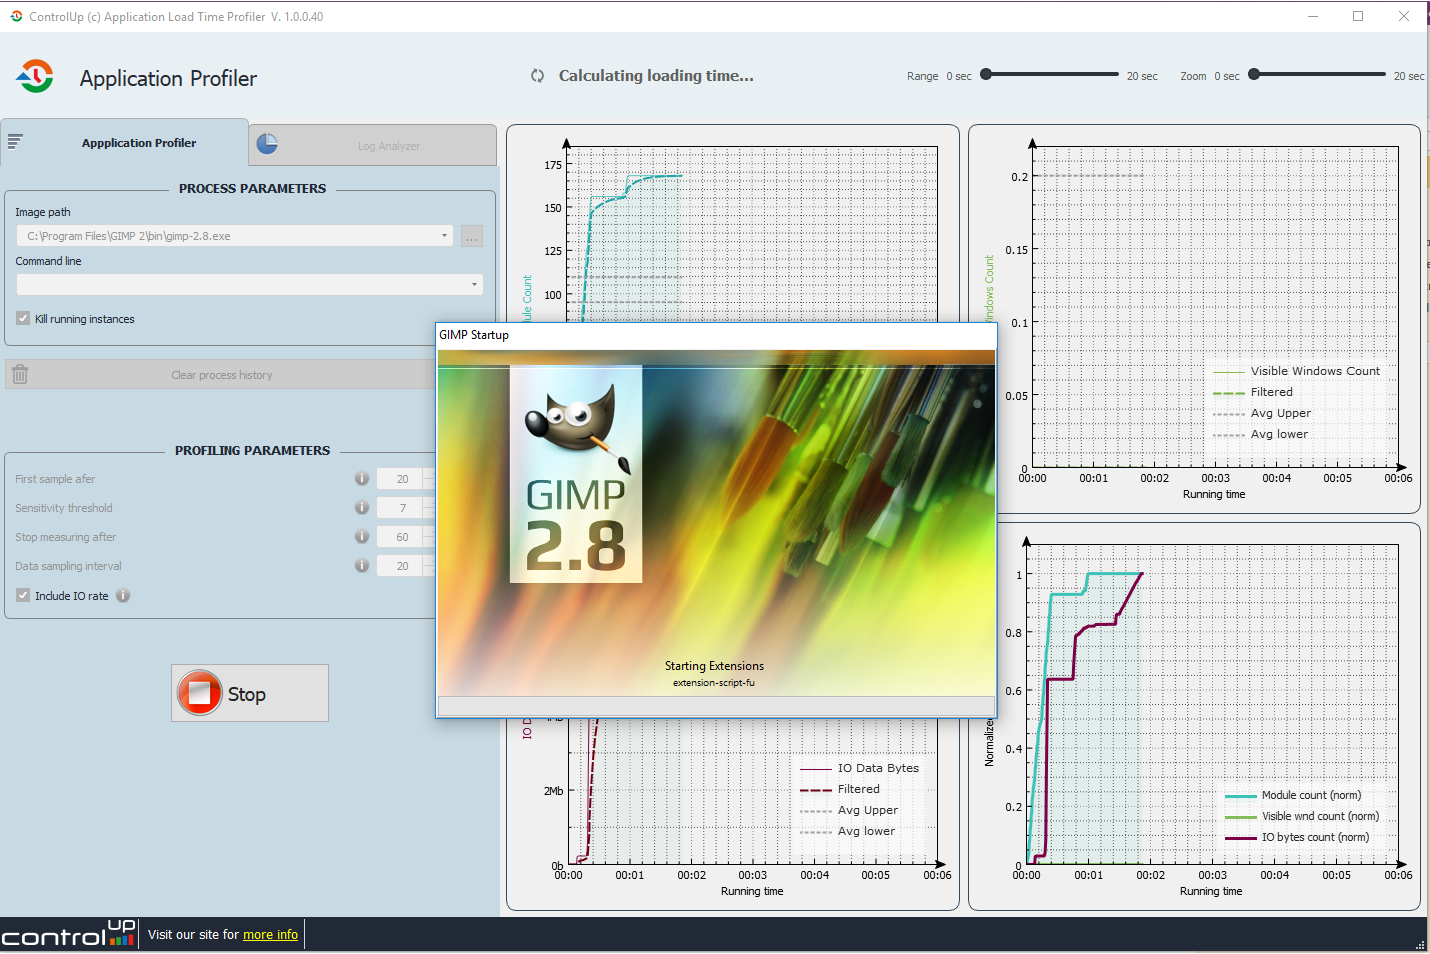Click the pie chart icon on Log Analyzer tab

267,144
